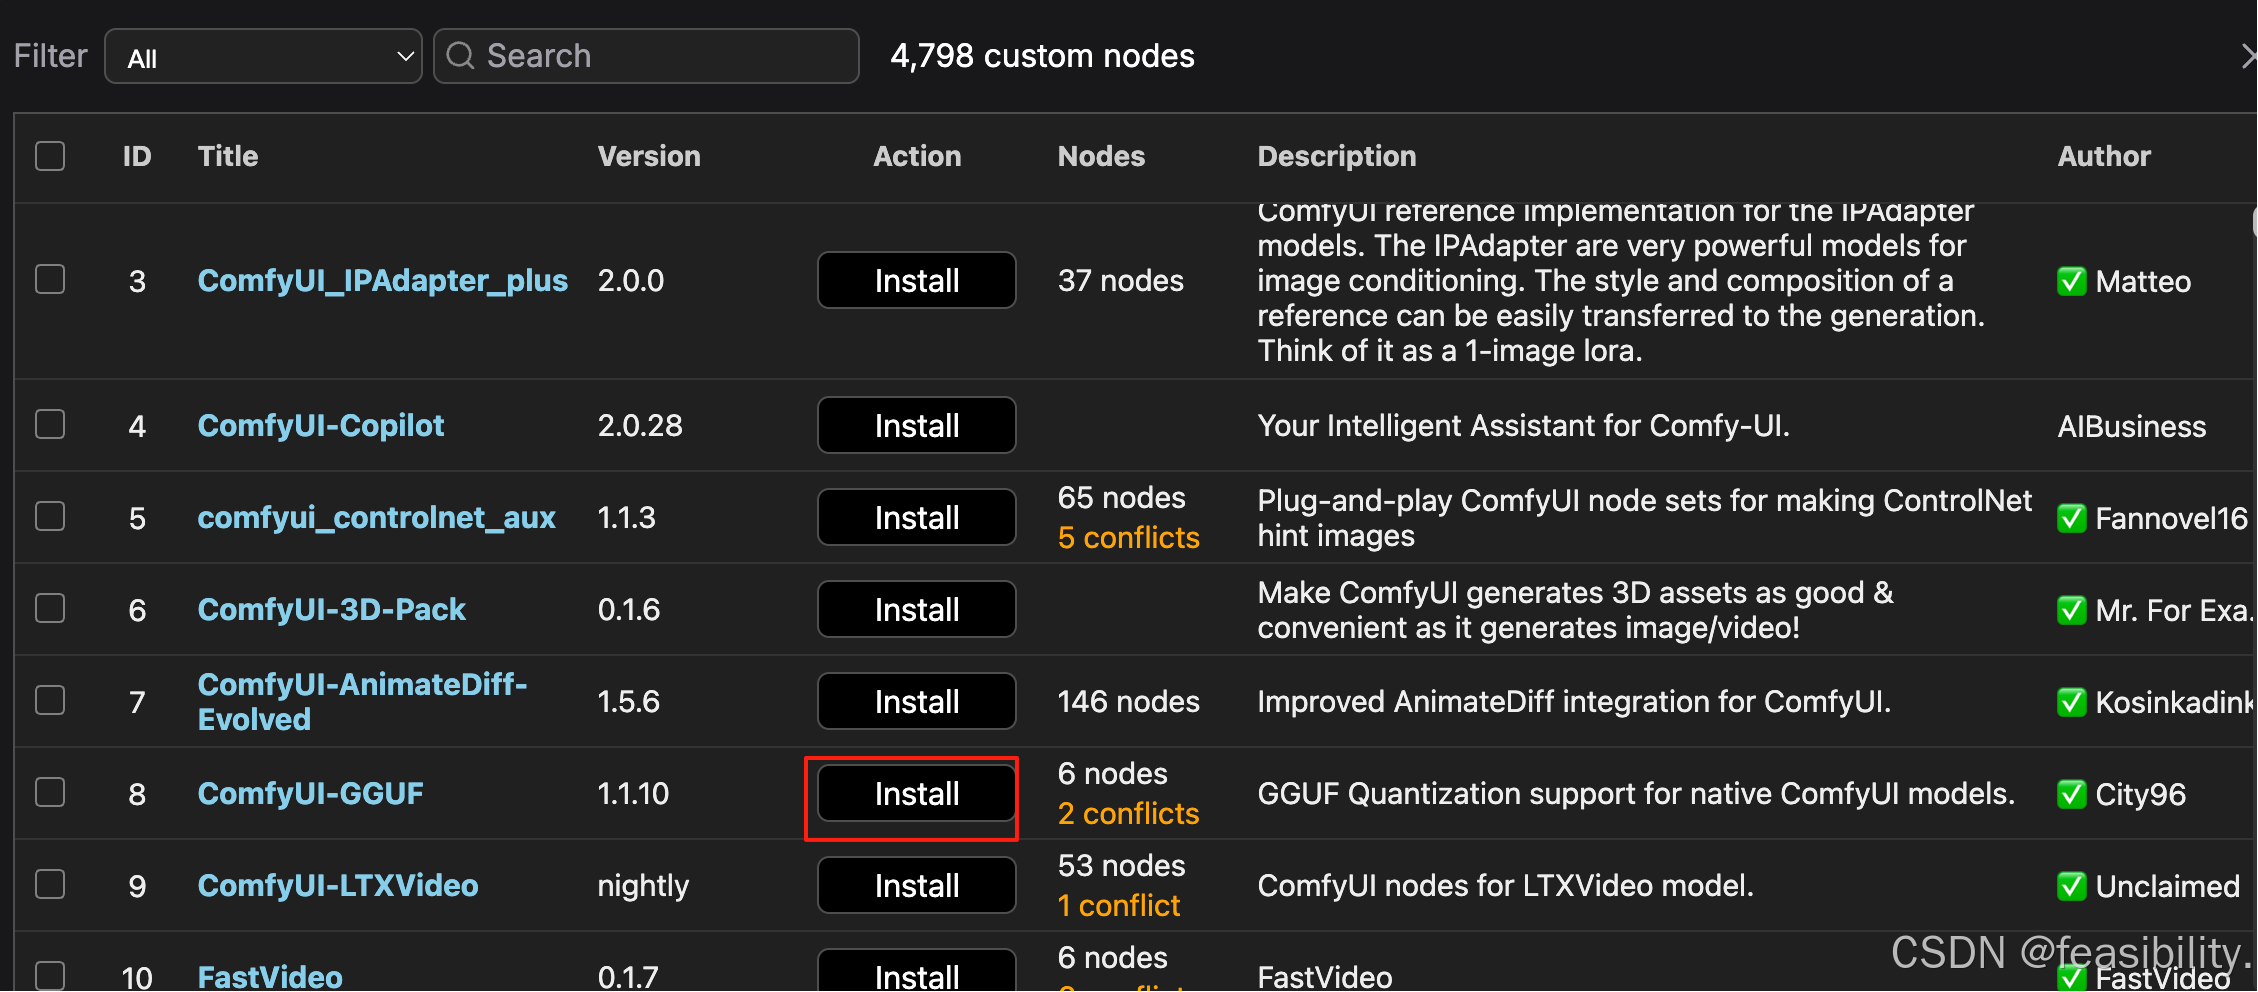Screen dimensions: 2258x992
Task: Sort by the Version column header
Action: coord(649,156)
